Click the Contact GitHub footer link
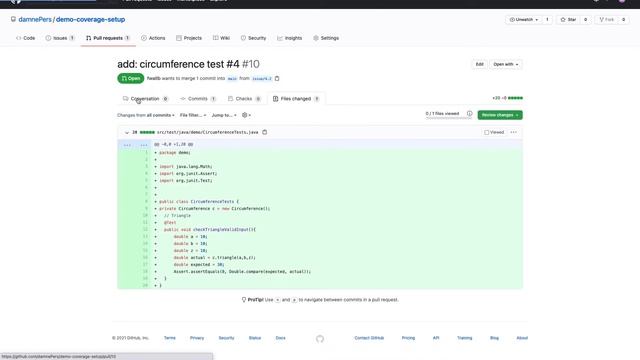Screen dimensions: 640x360 [369, 338]
